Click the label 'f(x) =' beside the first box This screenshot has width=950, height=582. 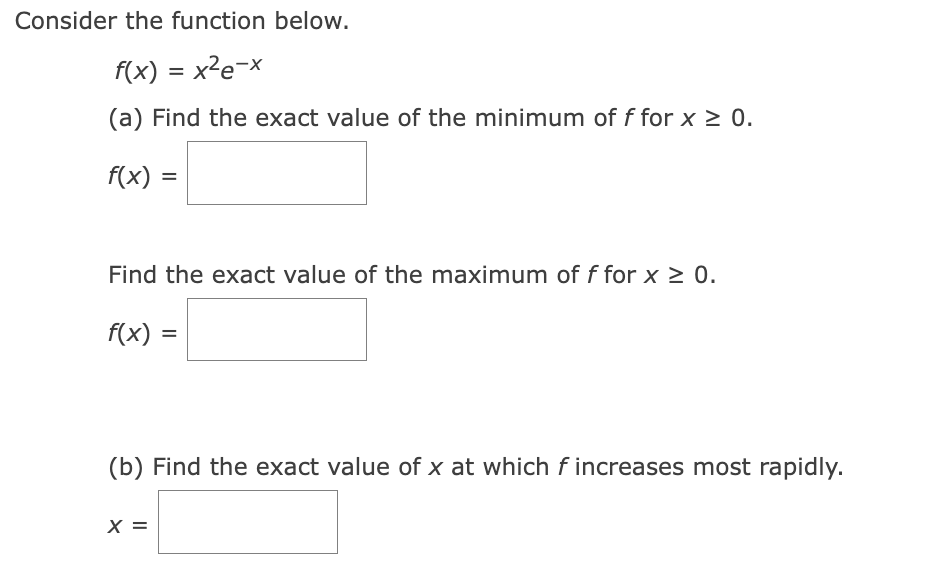[140, 174]
